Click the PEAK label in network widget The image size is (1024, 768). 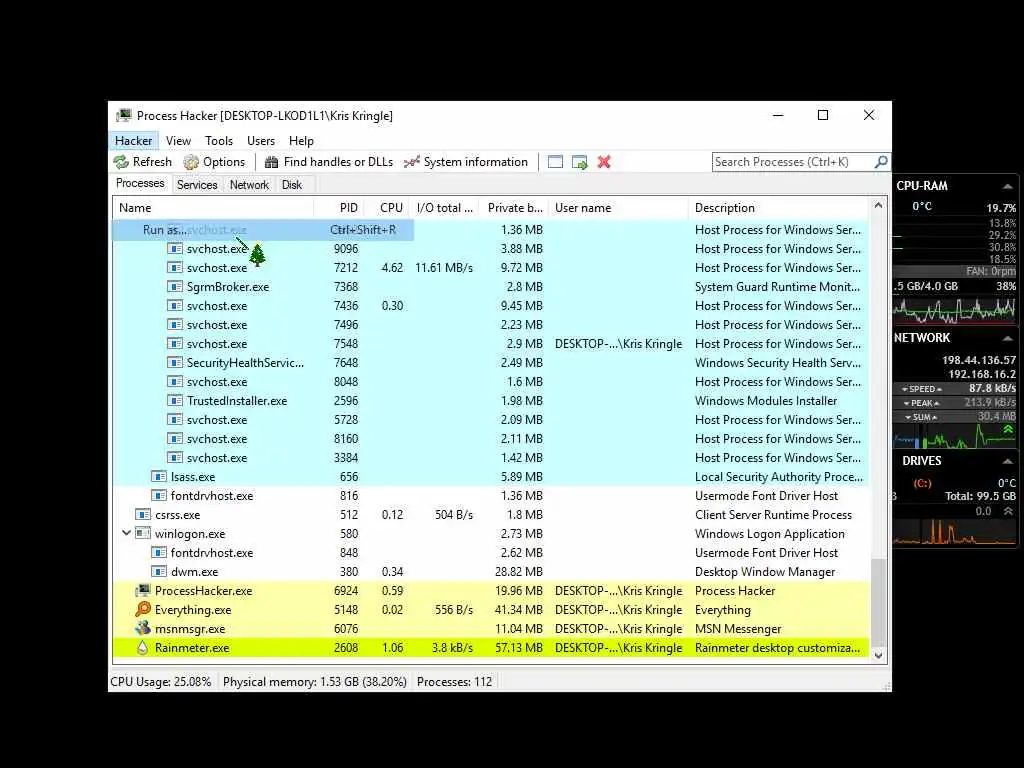coord(921,403)
